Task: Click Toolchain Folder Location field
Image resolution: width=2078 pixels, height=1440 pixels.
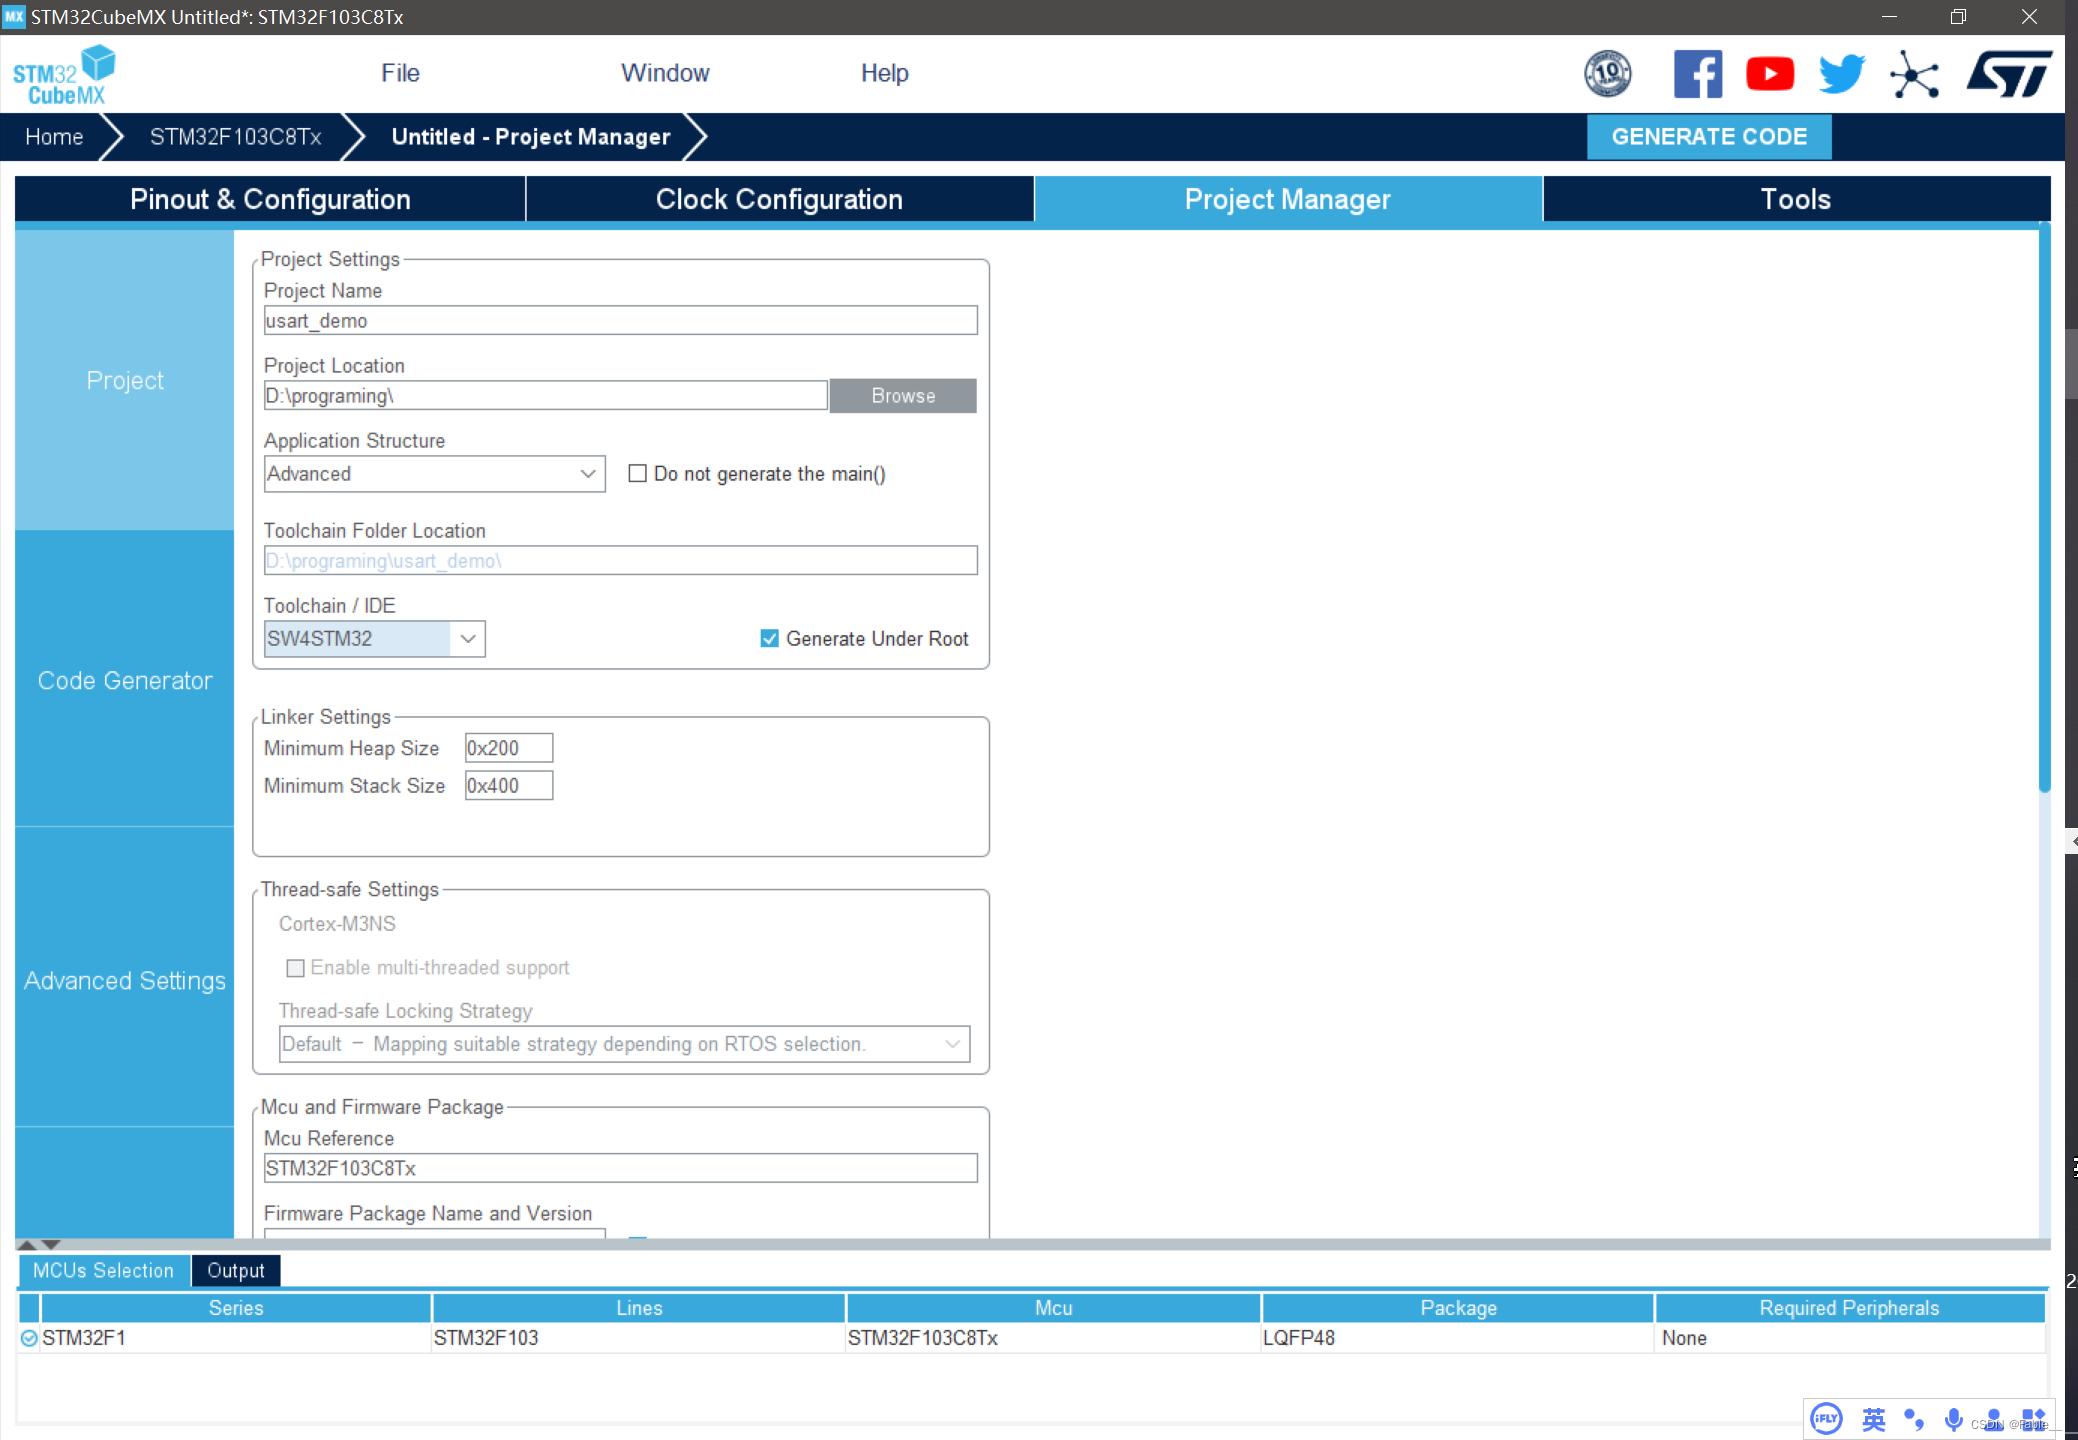Action: [x=620, y=560]
